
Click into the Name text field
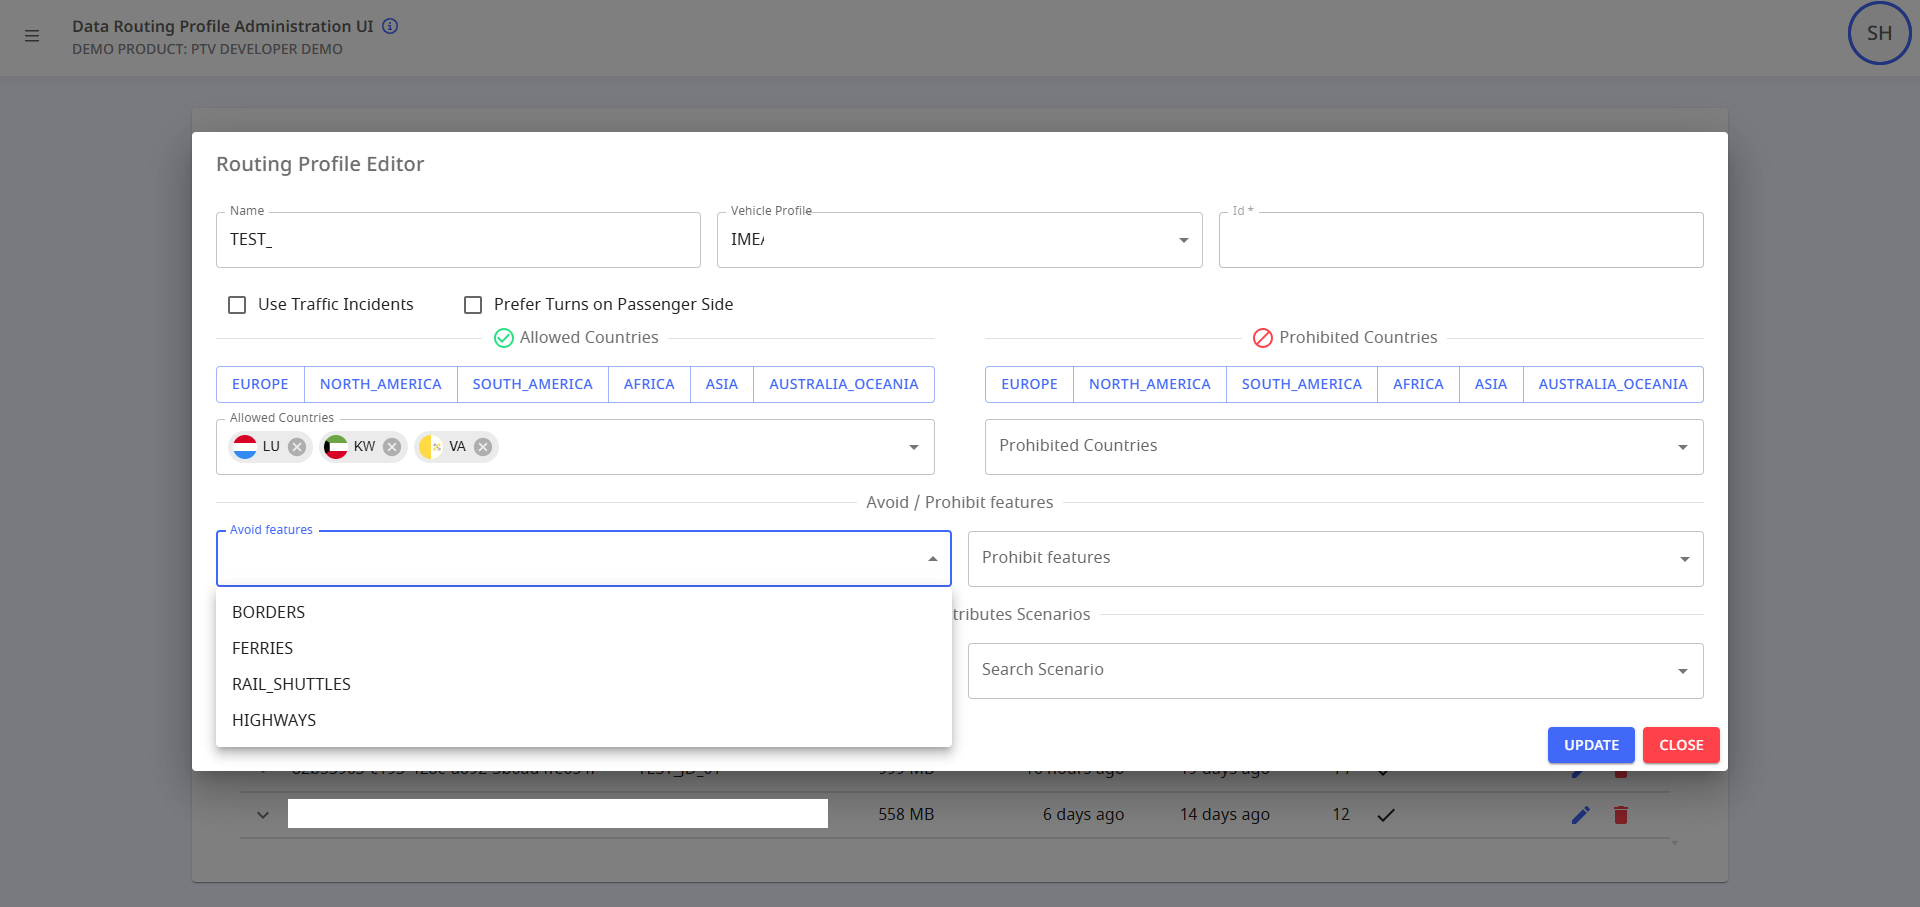pos(458,240)
